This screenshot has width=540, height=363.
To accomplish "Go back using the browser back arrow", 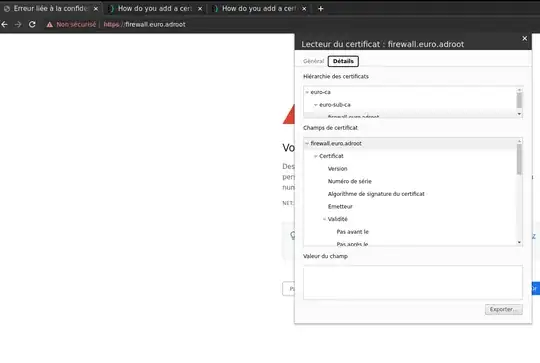I will [4, 24].
